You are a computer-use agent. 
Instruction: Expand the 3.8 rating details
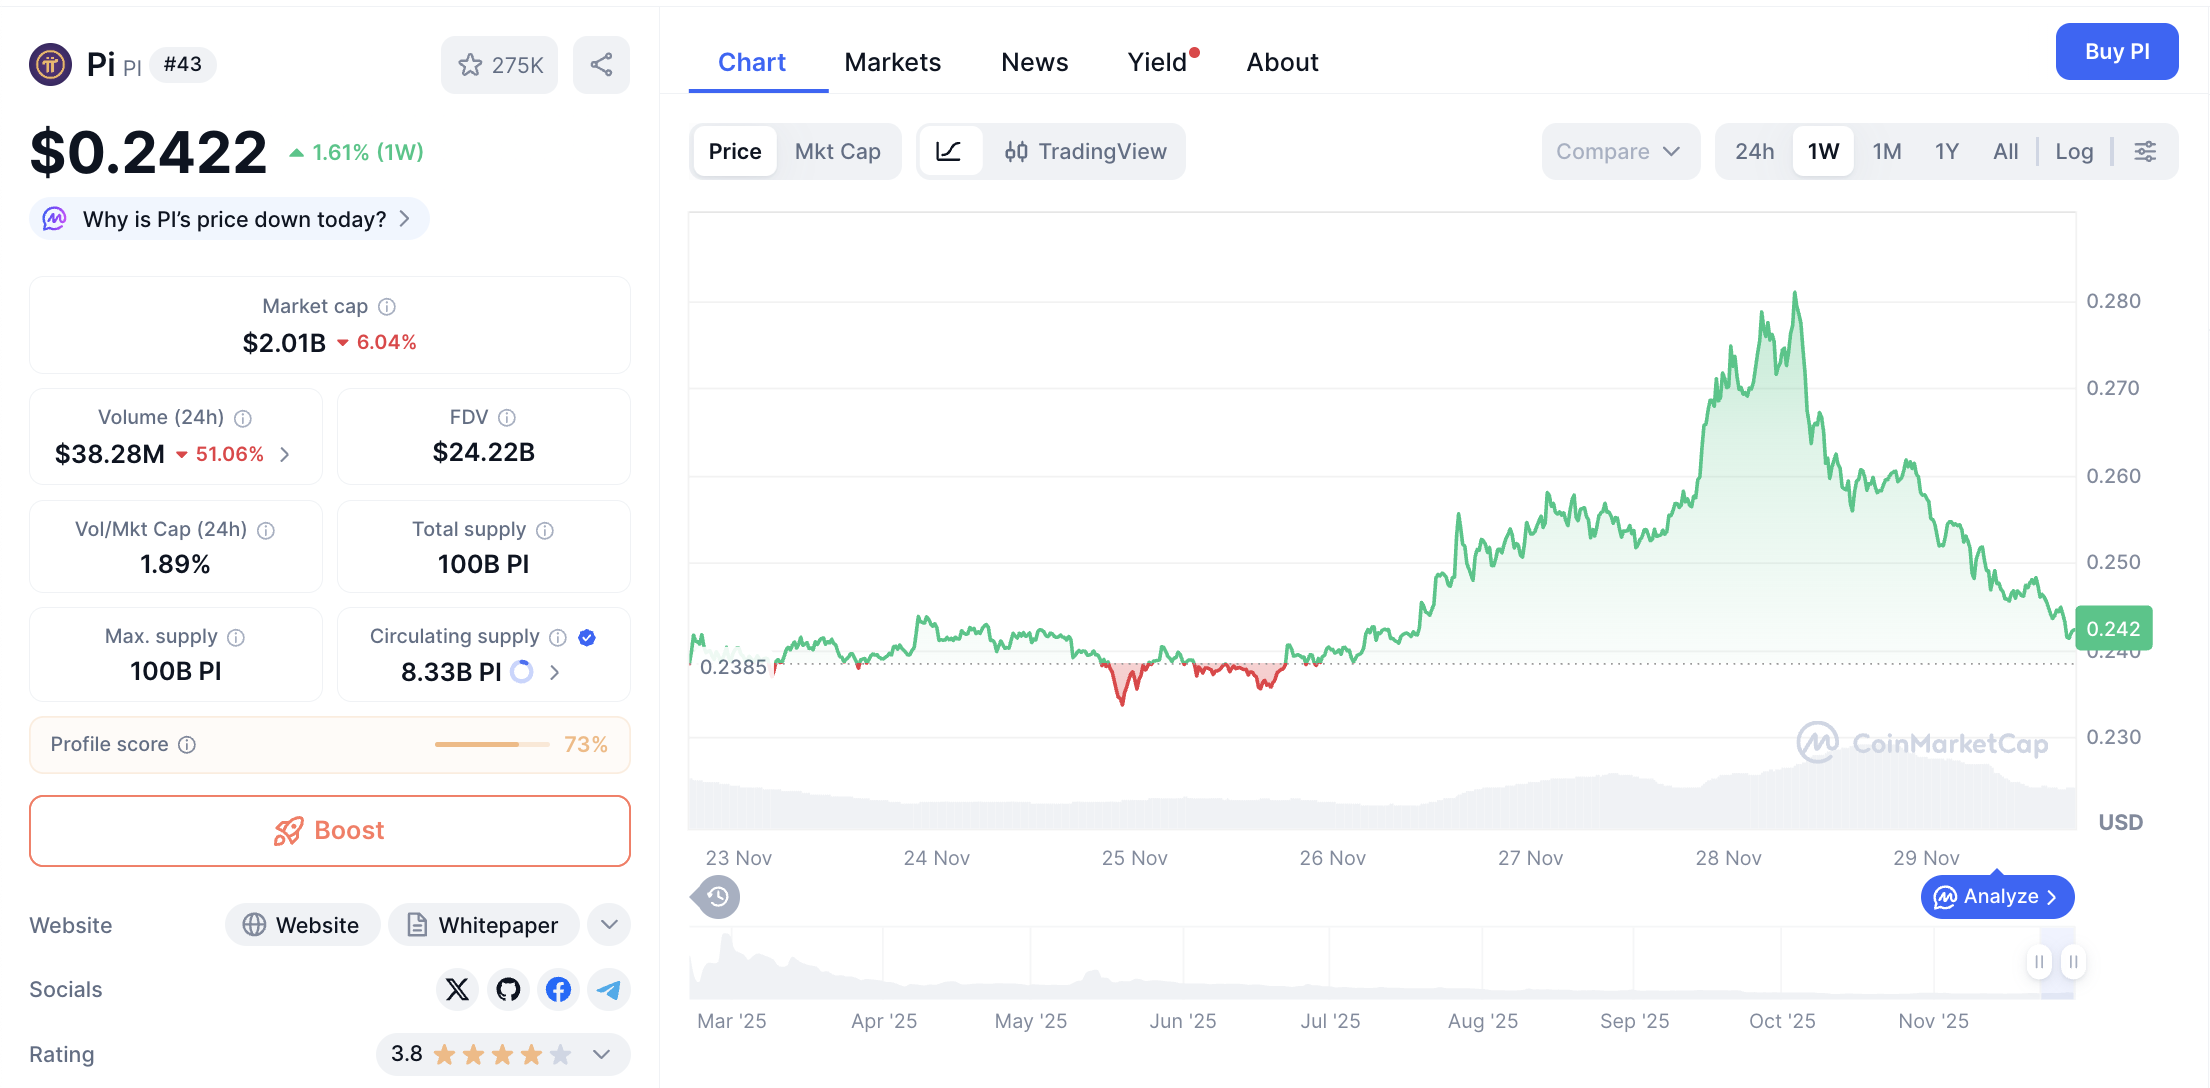[x=601, y=1054]
